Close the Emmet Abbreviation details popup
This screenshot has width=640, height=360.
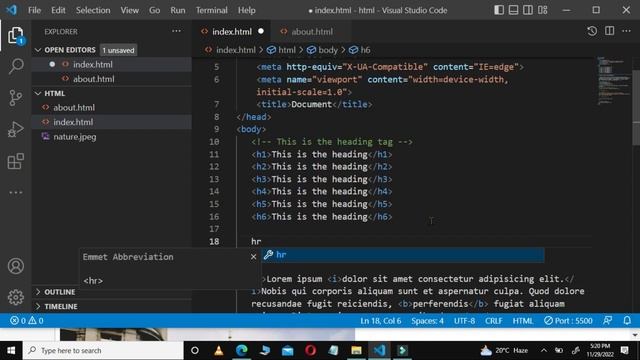click(253, 257)
